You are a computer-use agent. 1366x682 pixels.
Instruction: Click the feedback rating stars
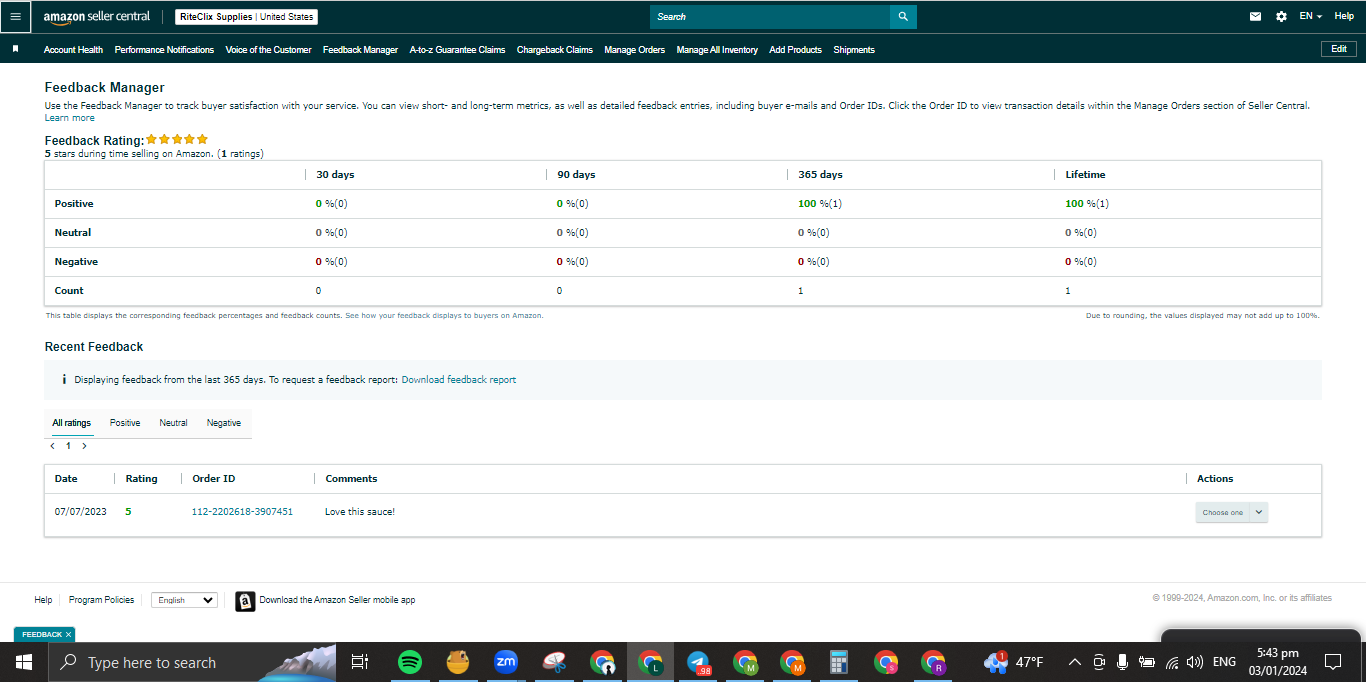point(177,140)
